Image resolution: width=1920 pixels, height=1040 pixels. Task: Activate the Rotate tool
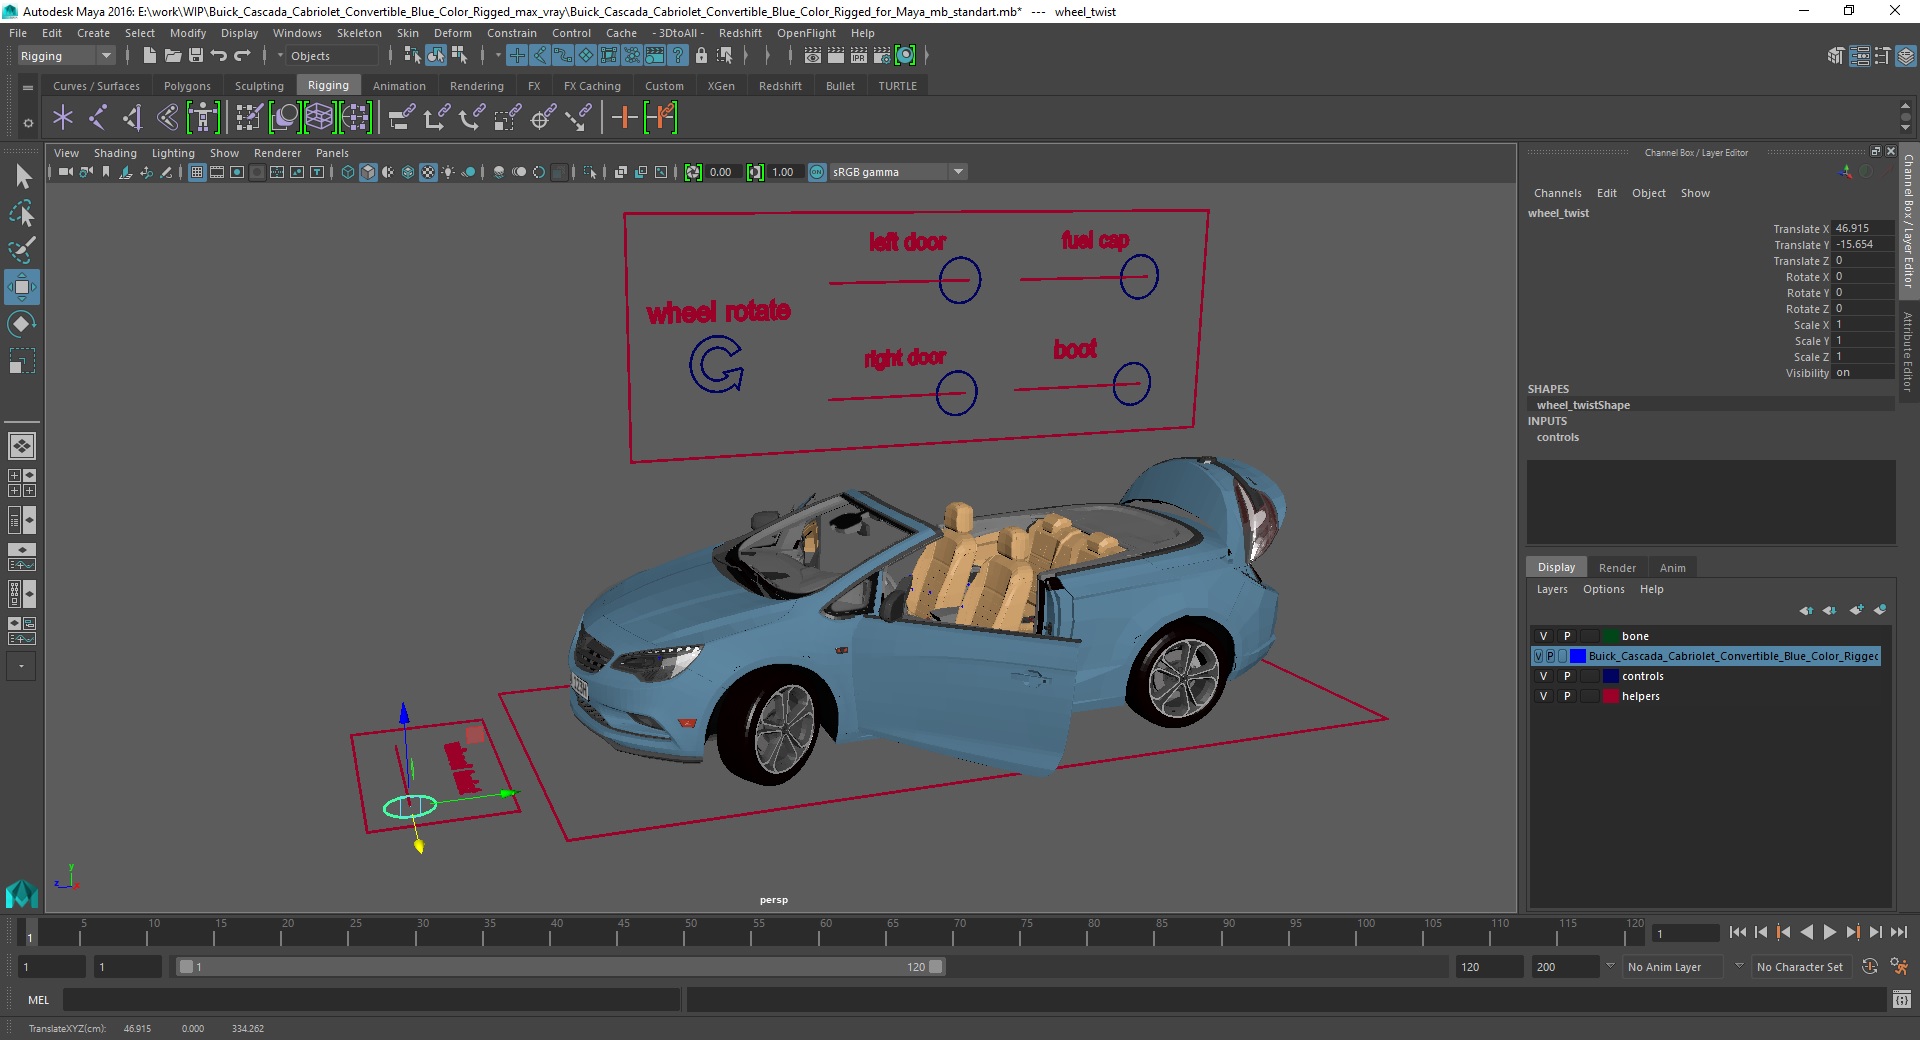22,324
